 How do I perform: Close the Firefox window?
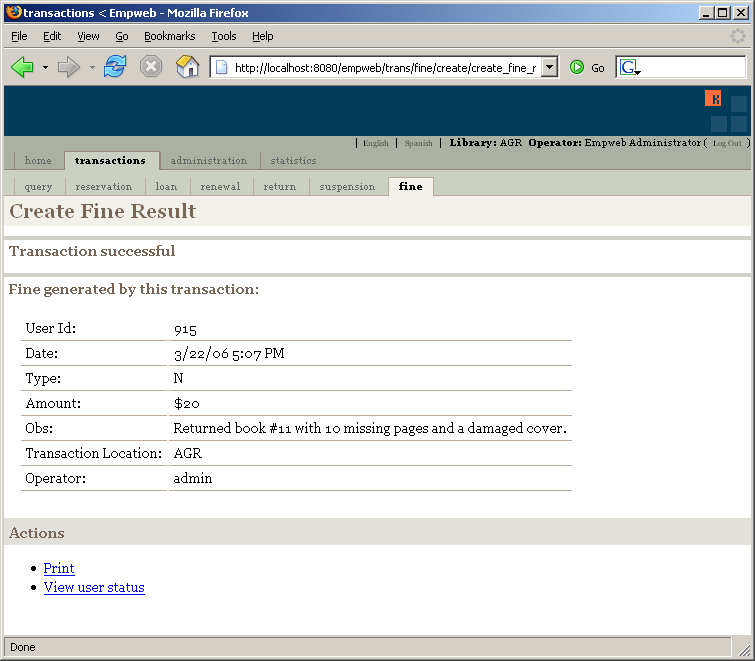click(x=741, y=13)
